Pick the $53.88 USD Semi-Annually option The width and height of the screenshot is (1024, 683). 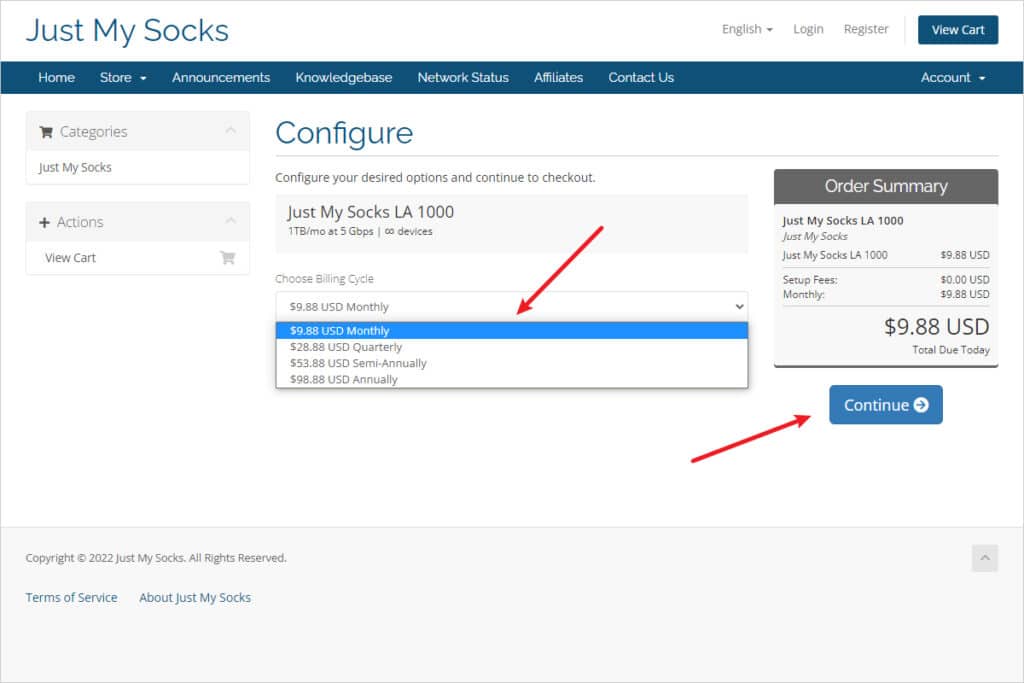point(512,363)
